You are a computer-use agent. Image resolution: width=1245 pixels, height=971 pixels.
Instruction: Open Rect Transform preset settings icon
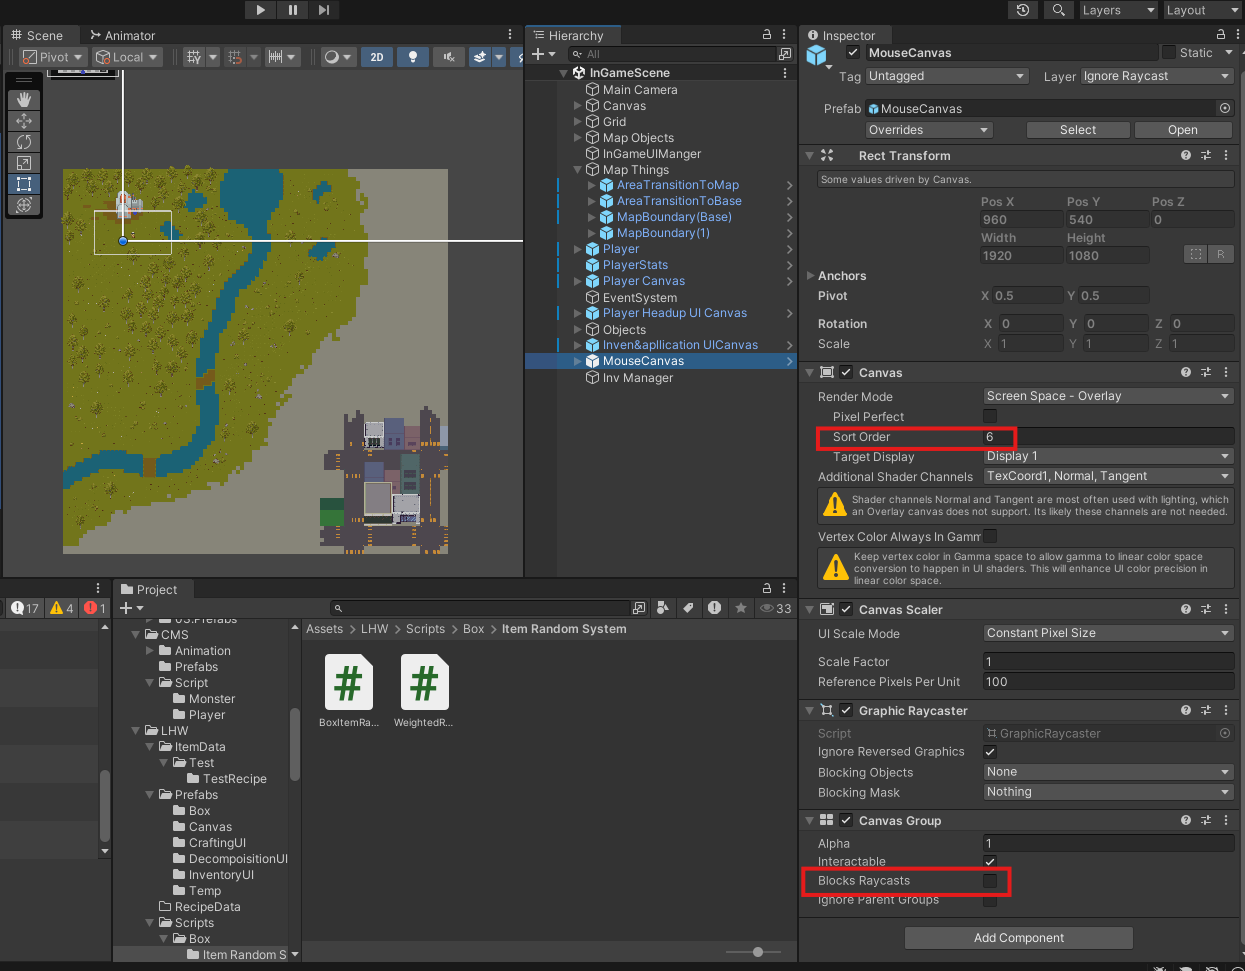tap(1206, 155)
